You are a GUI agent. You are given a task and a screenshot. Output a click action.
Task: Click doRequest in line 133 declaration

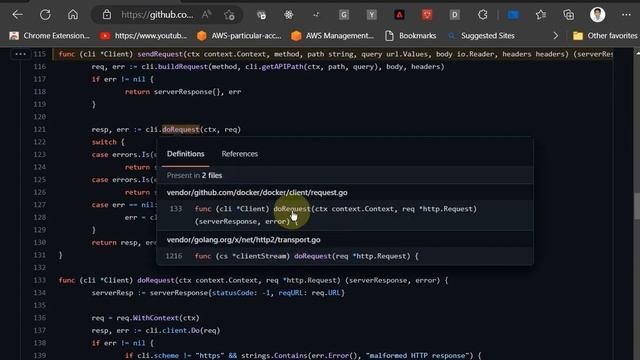tap(156, 280)
